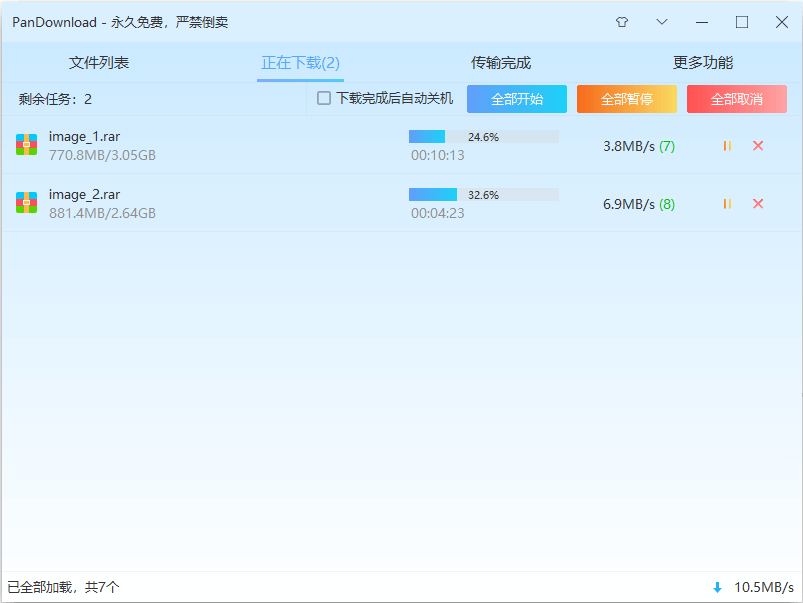Image resolution: width=803 pixels, height=603 pixels.
Task: Click the 全部开始 button
Action: pos(516,99)
